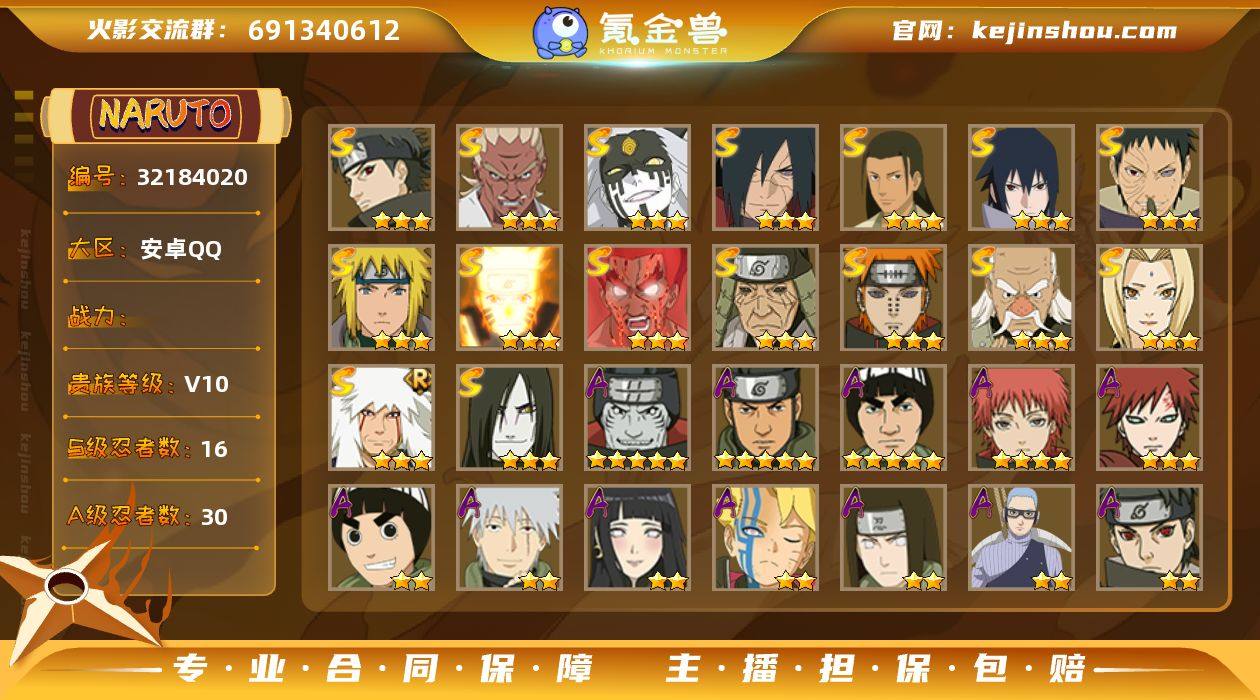Click the NARUTO scroll title banner
This screenshot has height=700, width=1260.
pos(165,115)
